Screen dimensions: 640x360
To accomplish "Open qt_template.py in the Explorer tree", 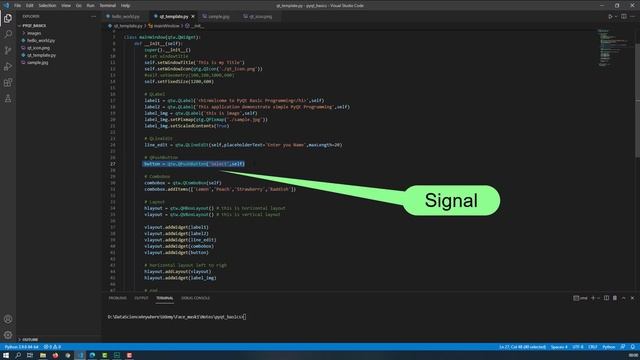I will [41, 55].
